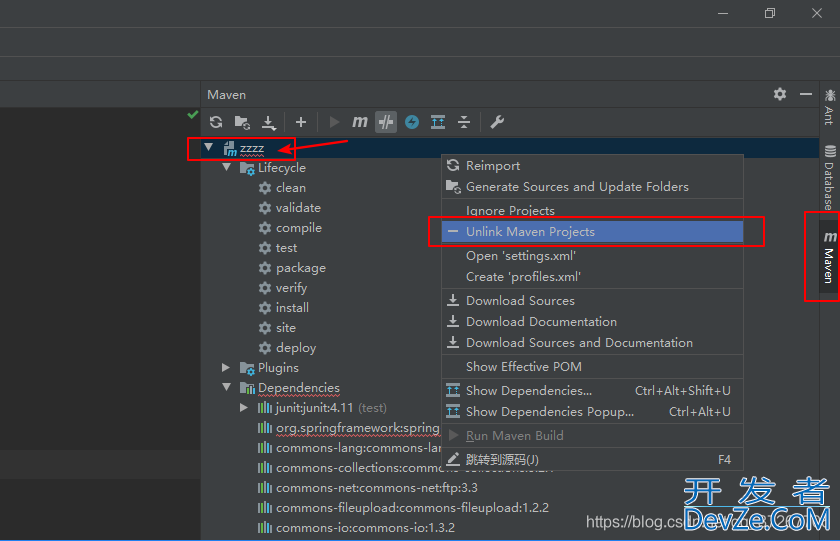This screenshot has height=541, width=840.
Task: Hide the Maven tool window
Action: click(806, 94)
